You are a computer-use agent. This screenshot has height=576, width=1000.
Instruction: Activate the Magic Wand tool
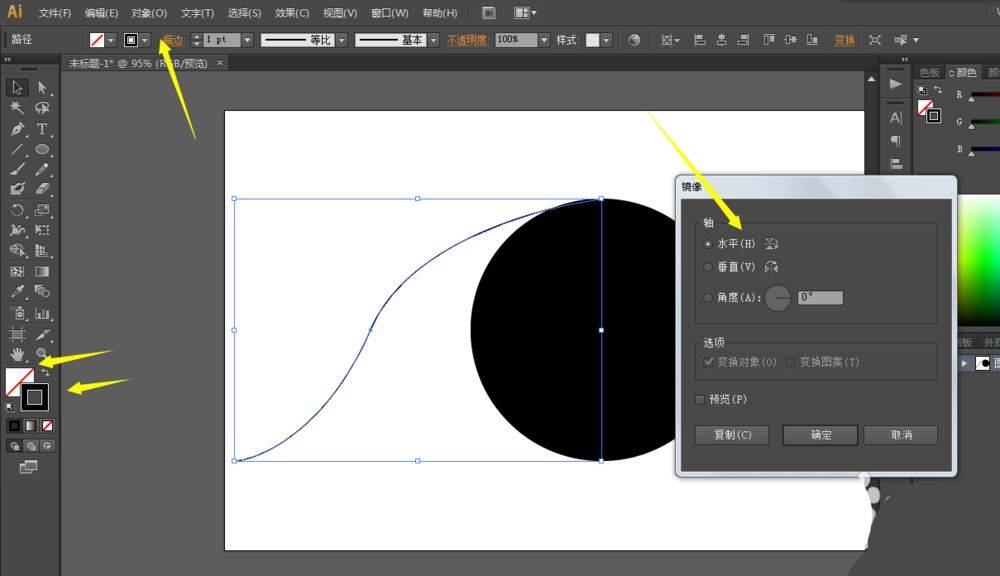(17, 108)
